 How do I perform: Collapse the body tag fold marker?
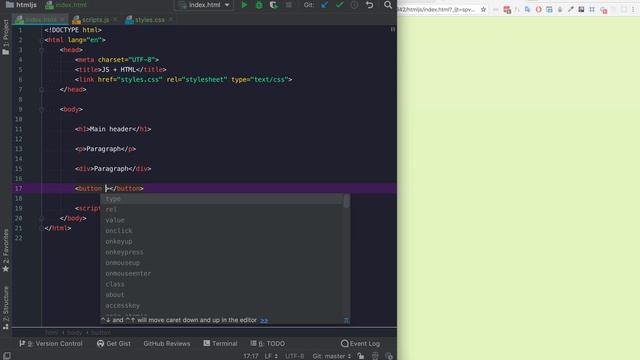pyautogui.click(x=42, y=109)
